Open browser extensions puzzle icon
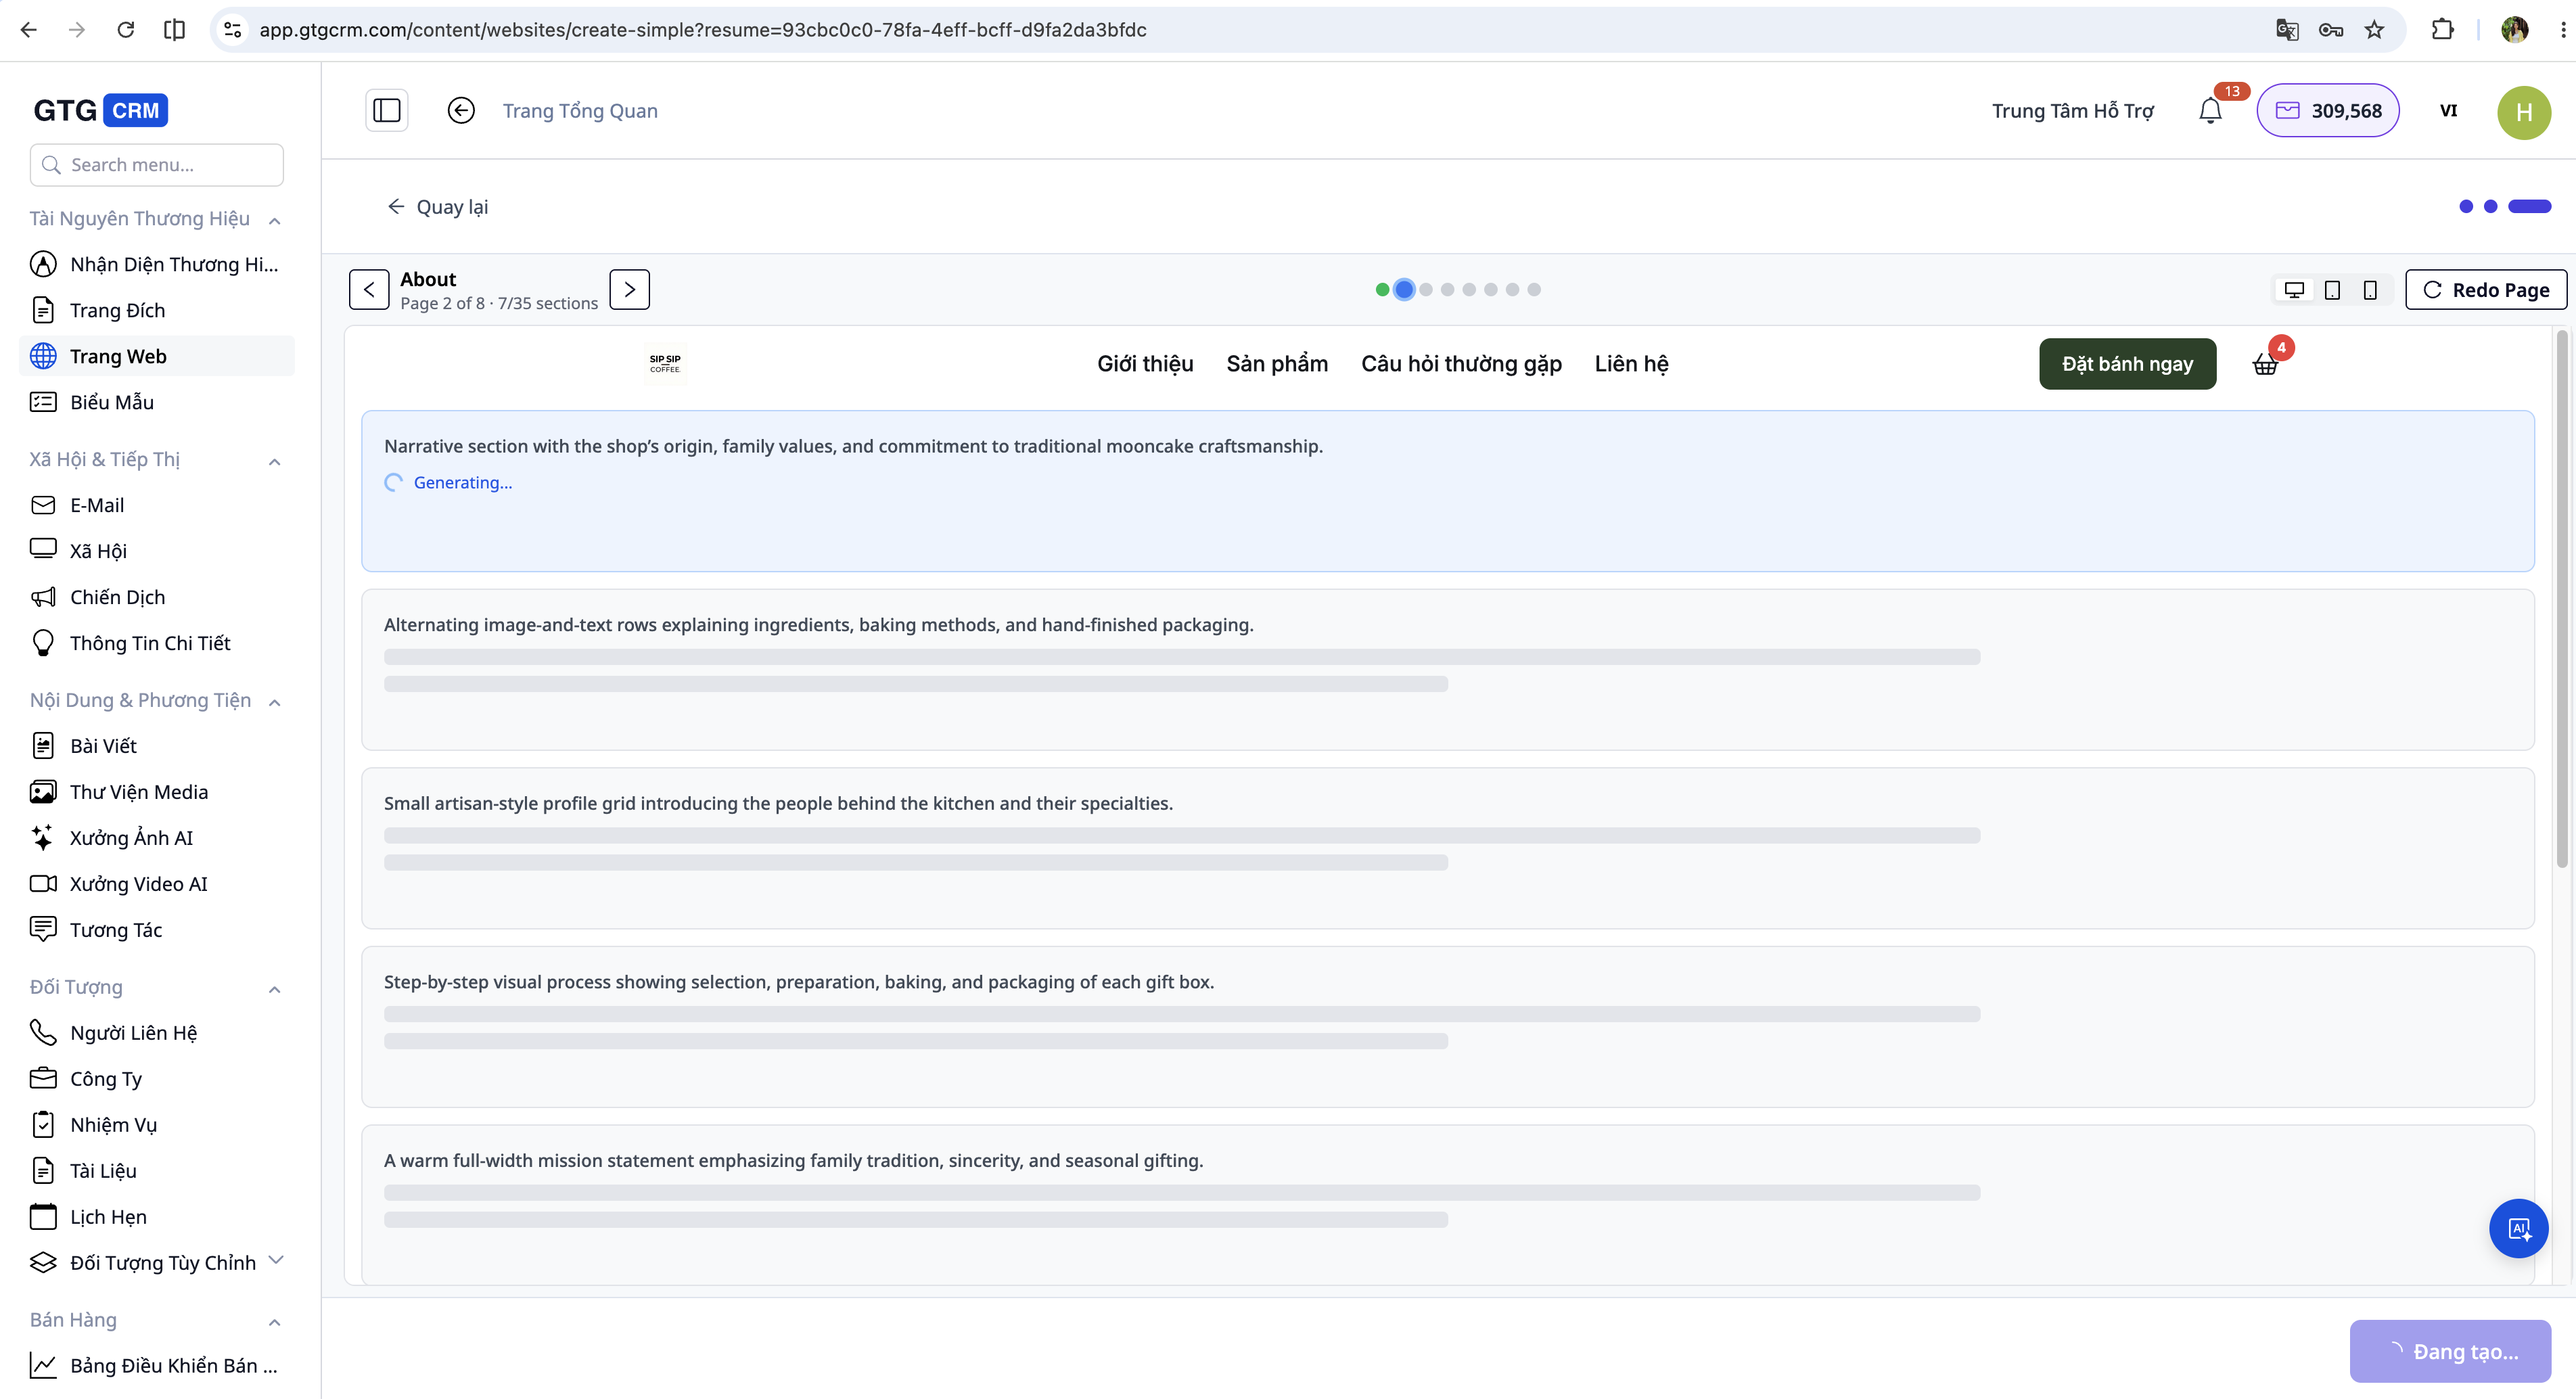This screenshot has width=2576, height=1399. click(2442, 30)
